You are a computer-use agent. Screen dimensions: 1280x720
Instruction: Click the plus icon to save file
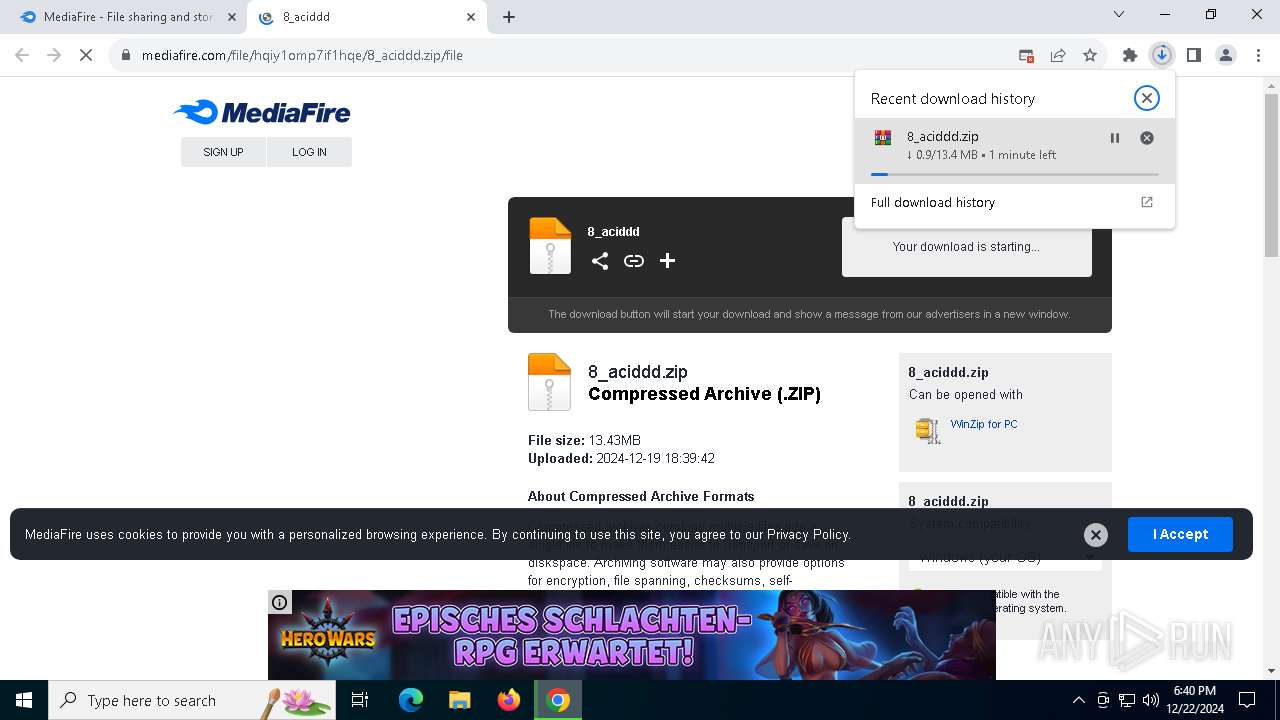[x=667, y=261]
